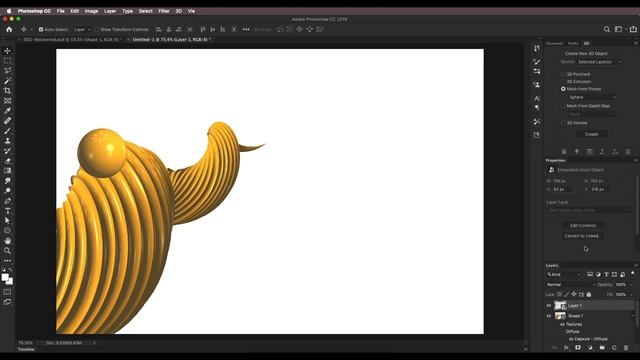Open the File menu
Image resolution: width=640 pixels, height=360 pixels.
(61, 11)
